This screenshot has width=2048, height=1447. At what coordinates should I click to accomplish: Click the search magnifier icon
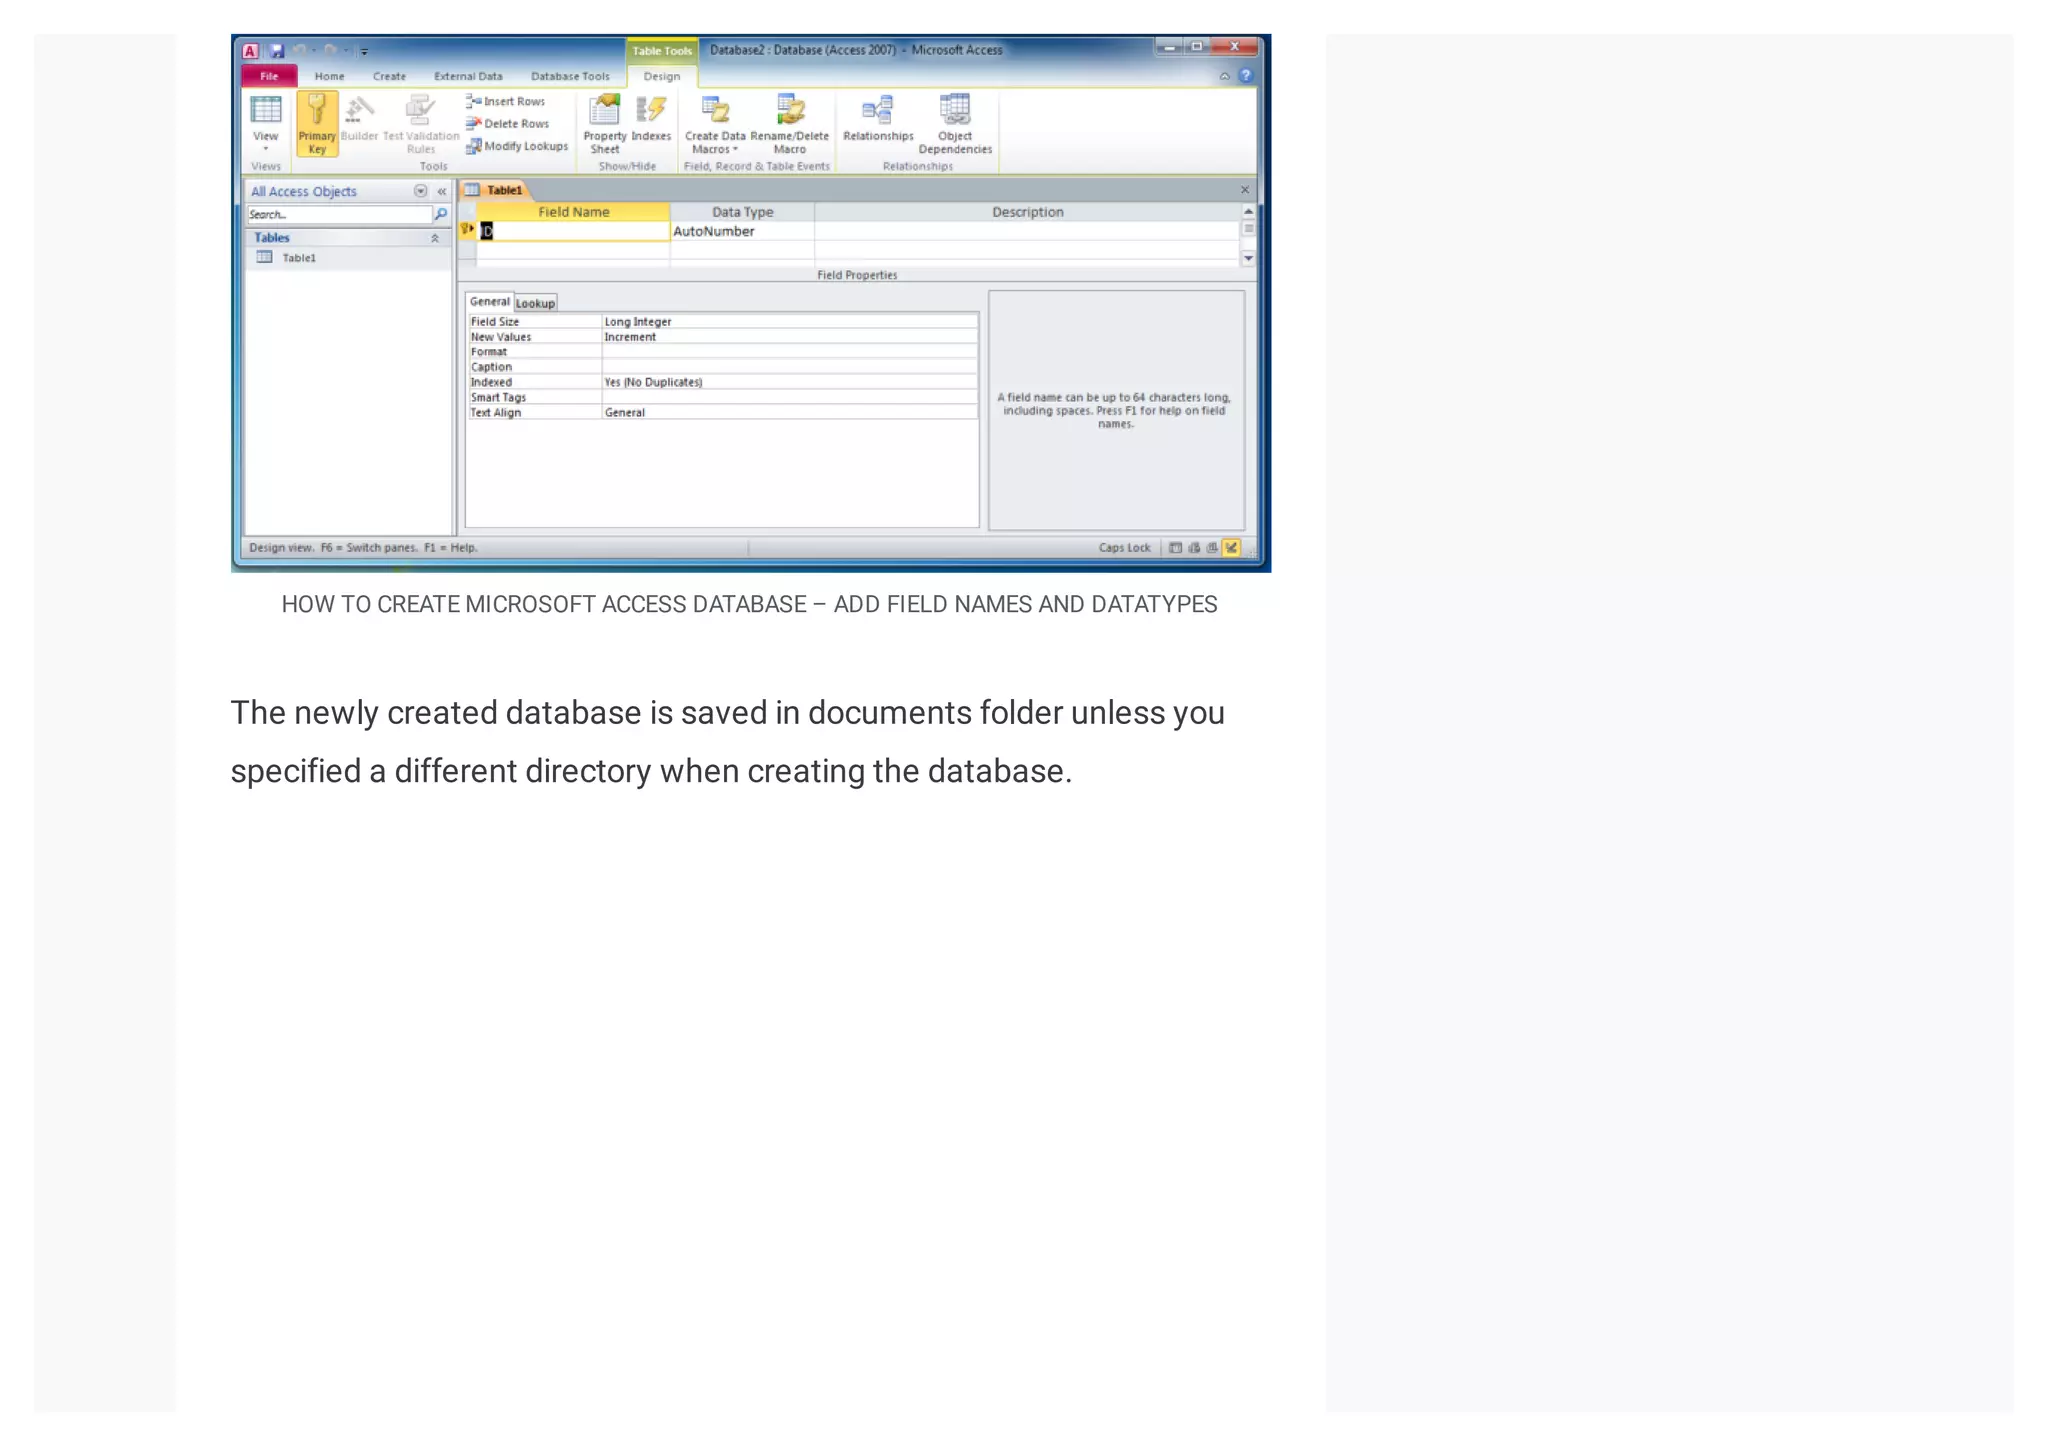(x=441, y=214)
